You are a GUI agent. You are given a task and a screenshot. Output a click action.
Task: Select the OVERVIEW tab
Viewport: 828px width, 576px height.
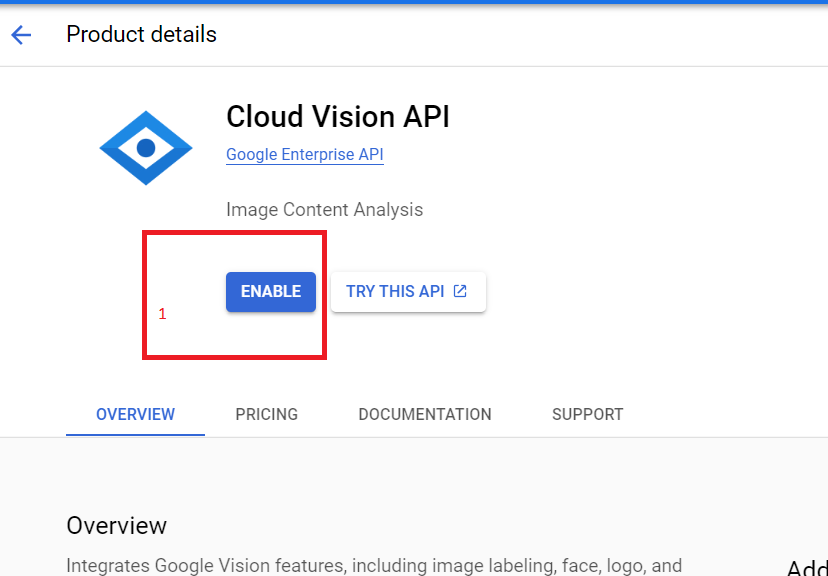point(135,414)
